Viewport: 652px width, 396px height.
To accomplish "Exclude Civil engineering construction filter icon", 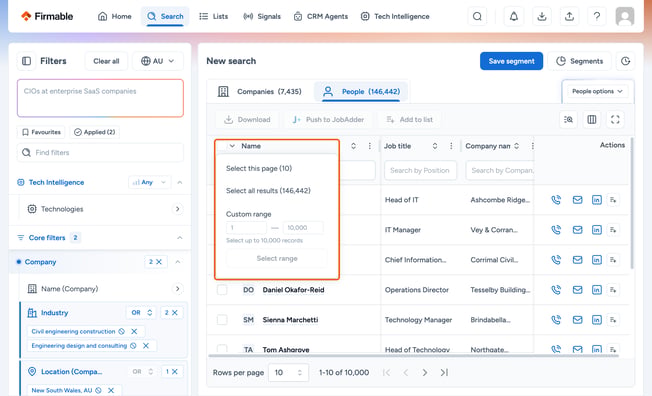I will point(121,332).
